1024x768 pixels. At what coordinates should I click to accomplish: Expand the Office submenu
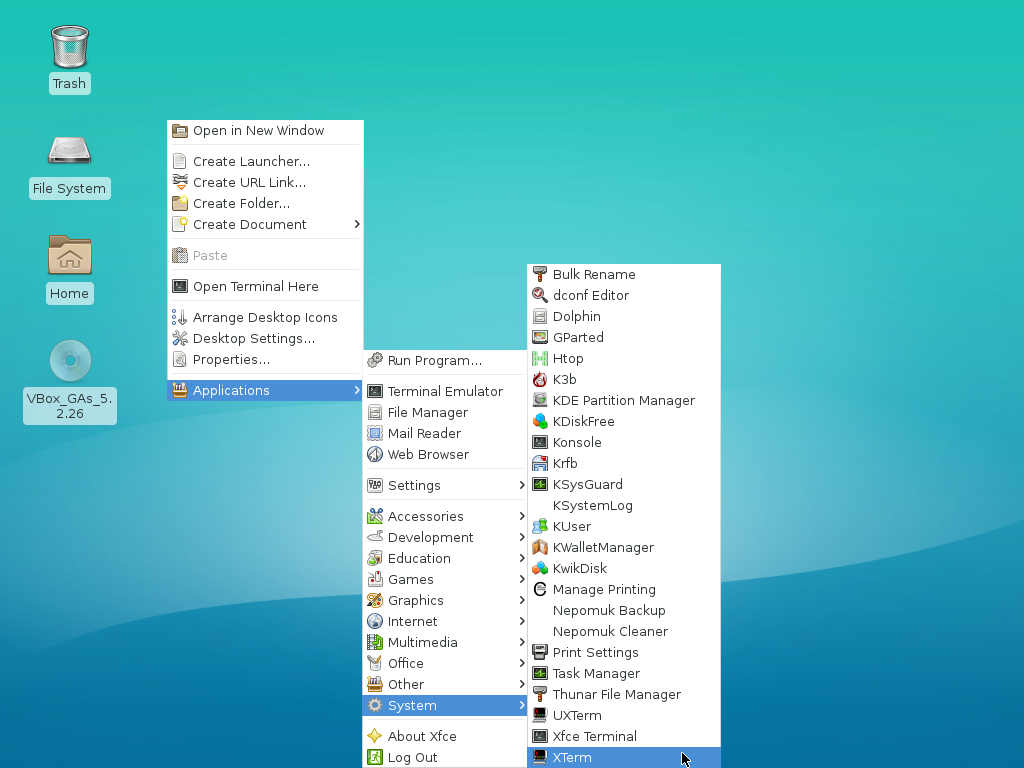click(445, 663)
